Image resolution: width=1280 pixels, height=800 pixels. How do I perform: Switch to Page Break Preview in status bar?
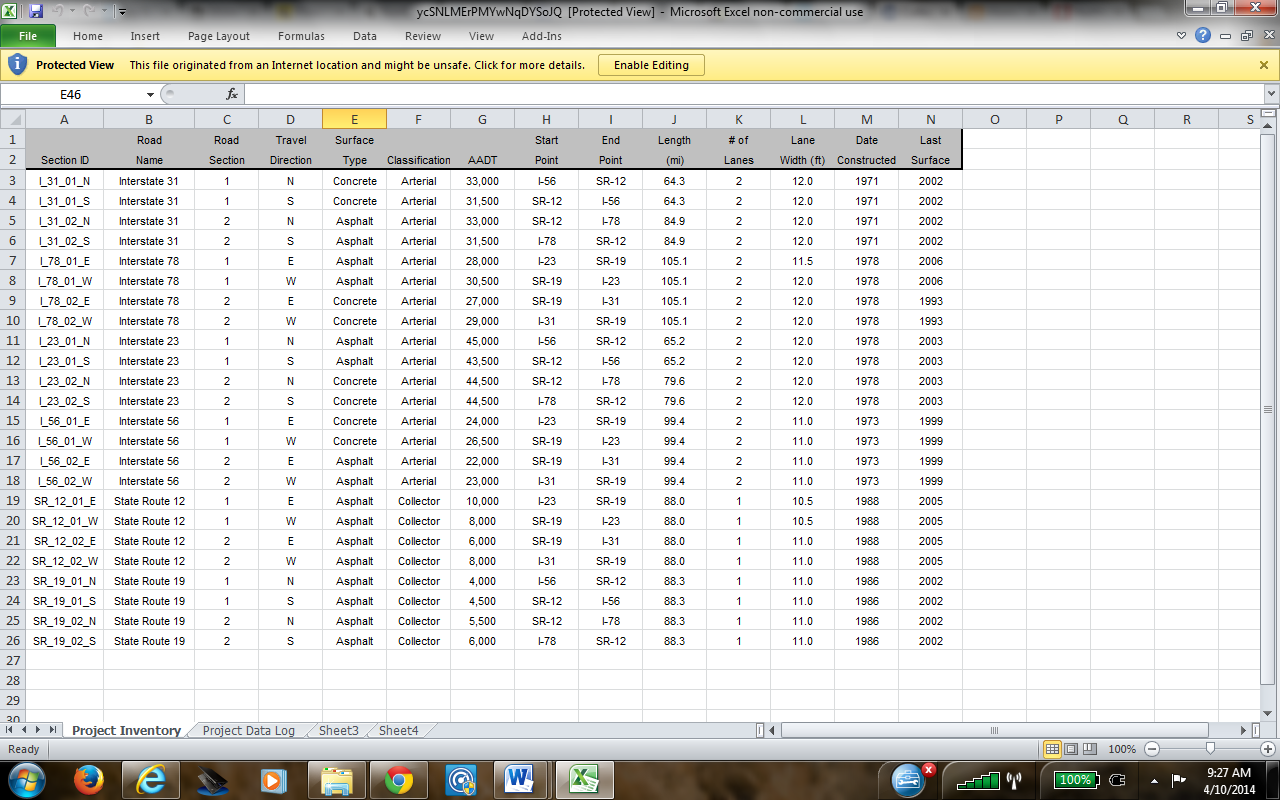1088,749
